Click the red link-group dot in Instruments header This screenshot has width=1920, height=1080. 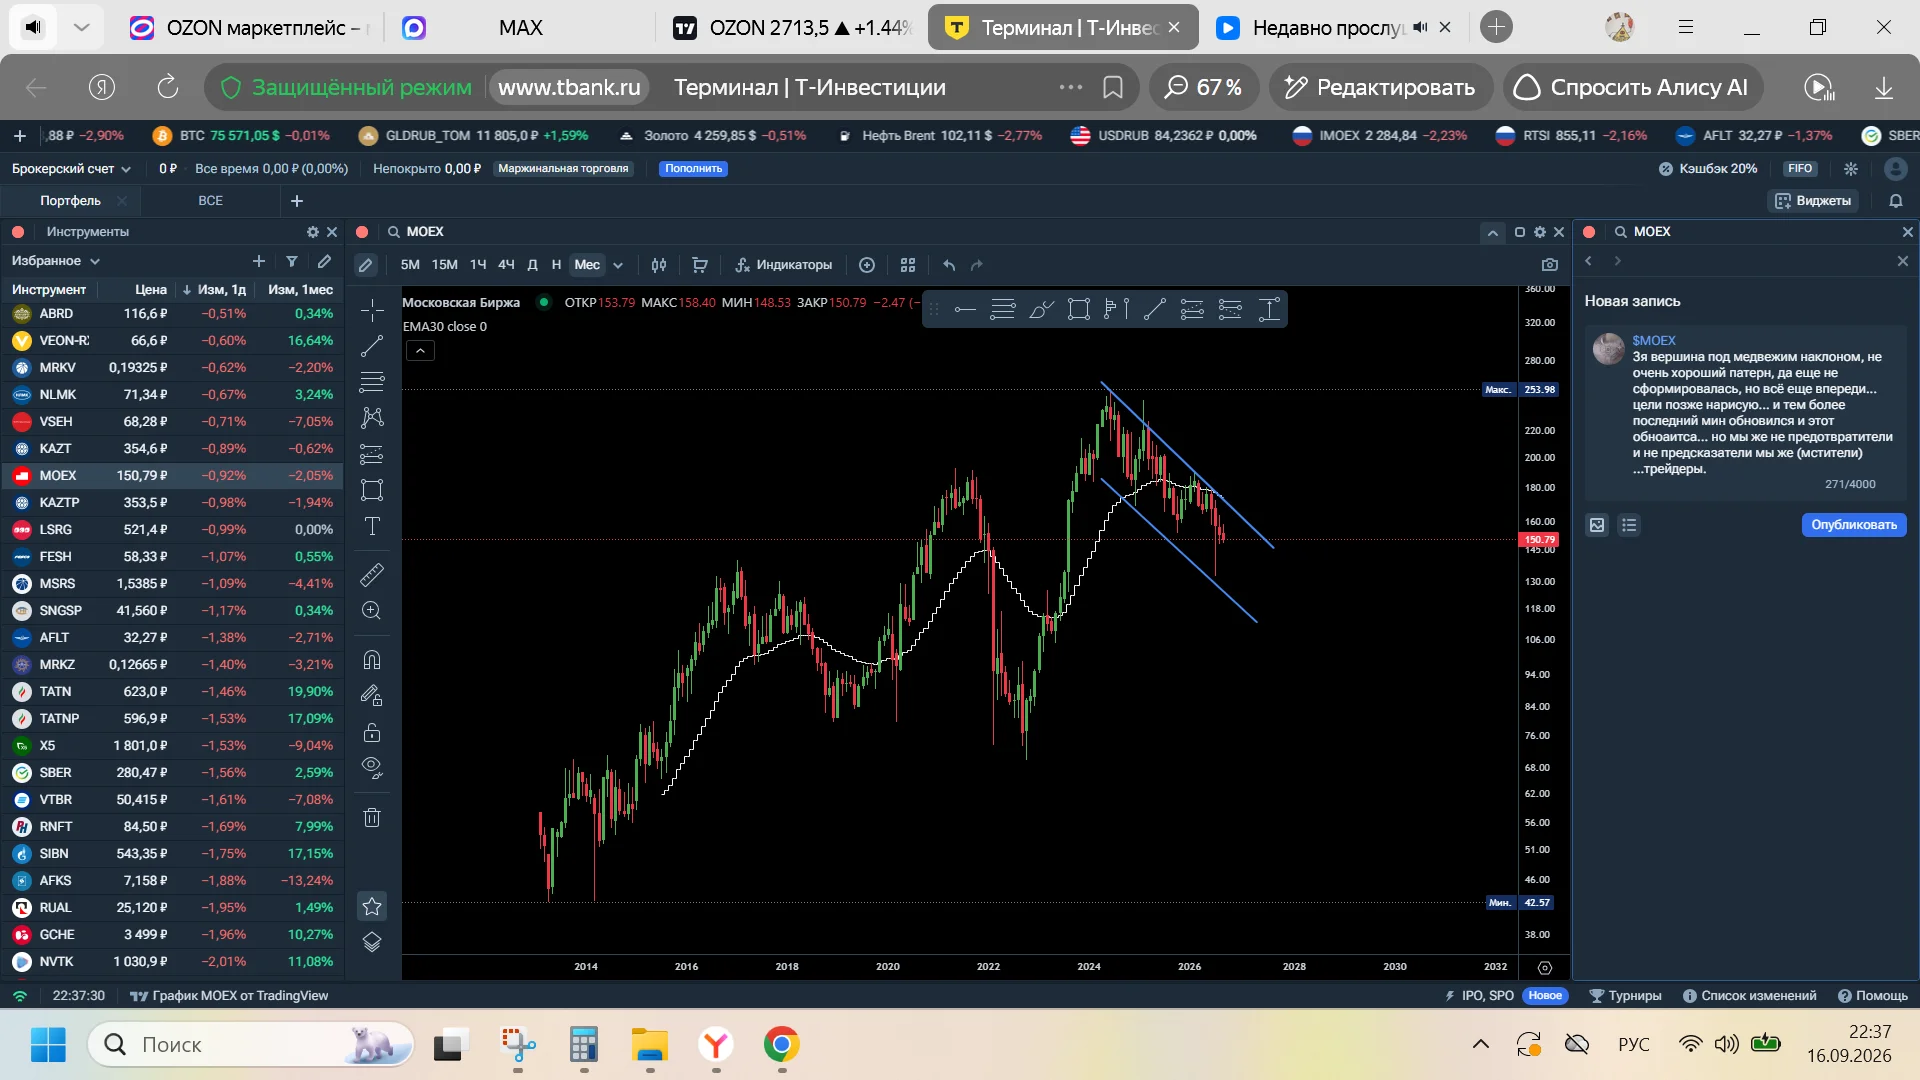[18, 232]
